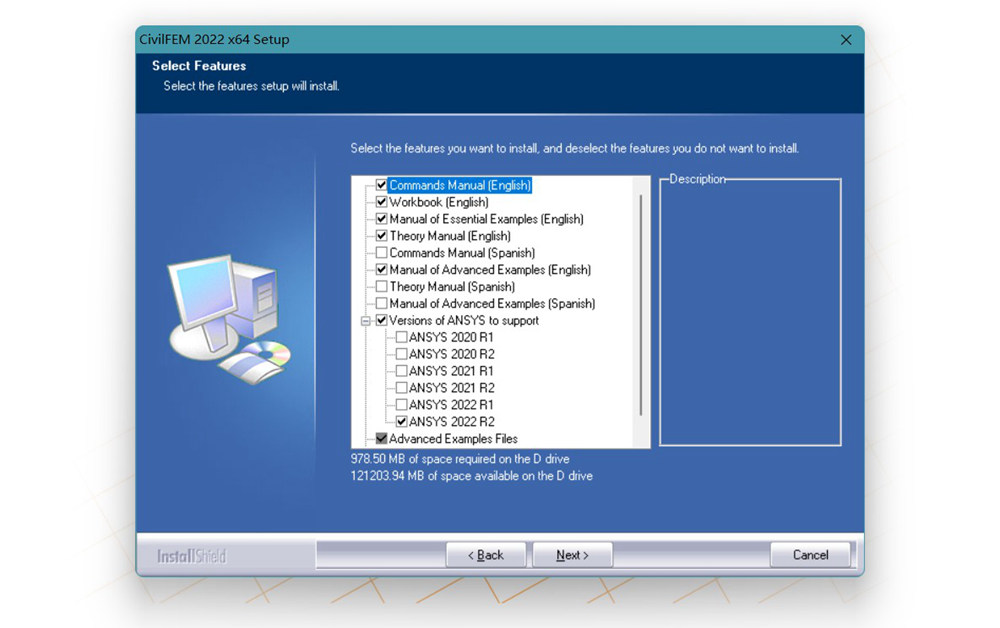Select the ANSYS 2020 R1 label

pos(452,337)
